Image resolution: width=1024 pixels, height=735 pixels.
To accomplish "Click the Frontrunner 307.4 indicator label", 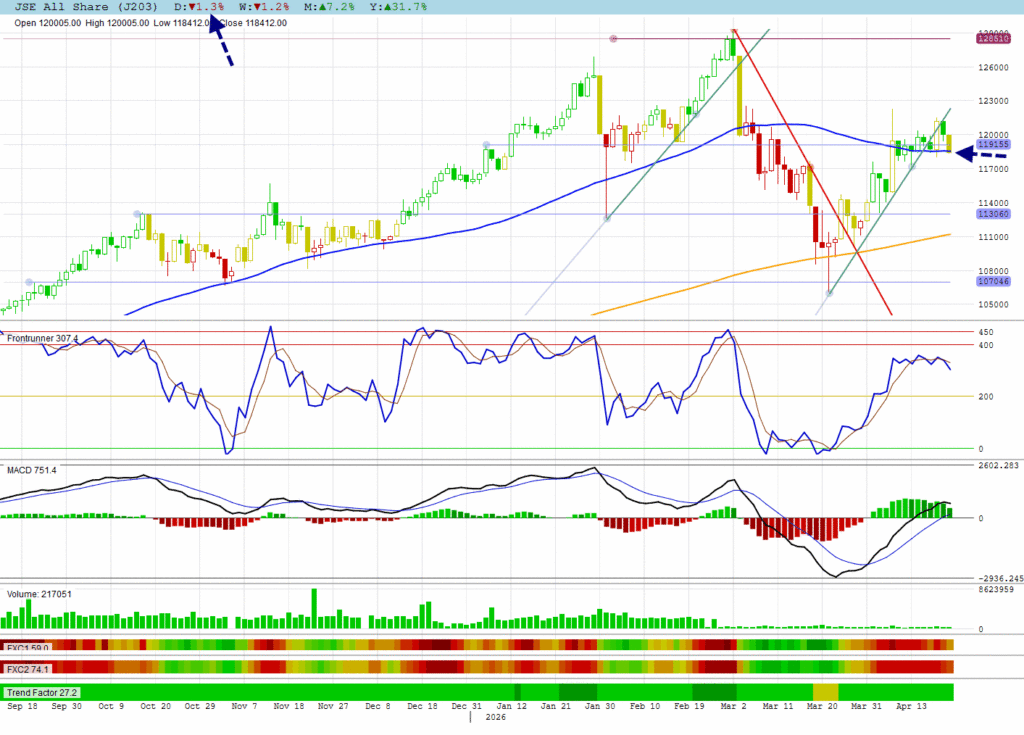I will [43, 338].
